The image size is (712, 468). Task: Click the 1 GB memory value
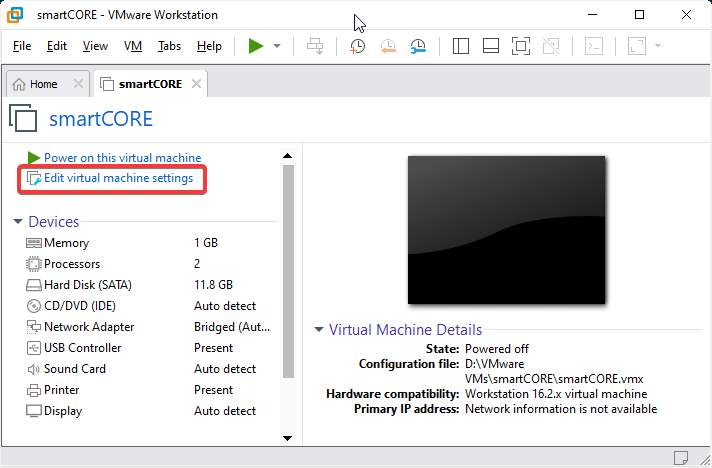pos(206,243)
